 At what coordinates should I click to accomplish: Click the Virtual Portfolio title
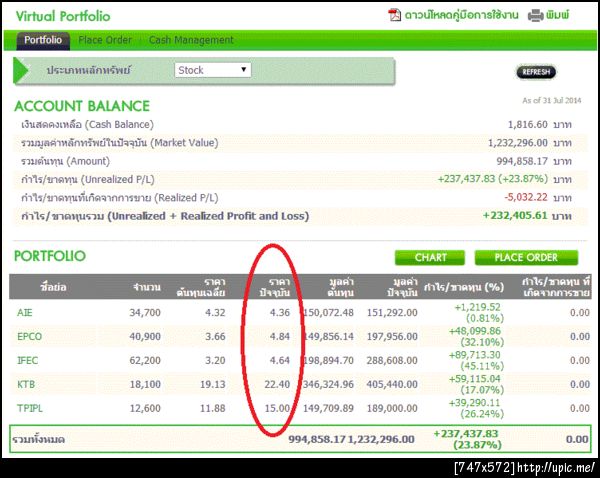click(63, 16)
